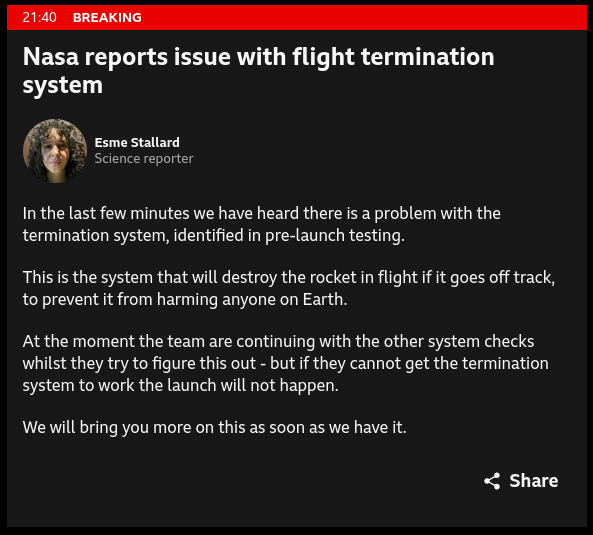Click the word 'Nasa' in the headline

51,57
